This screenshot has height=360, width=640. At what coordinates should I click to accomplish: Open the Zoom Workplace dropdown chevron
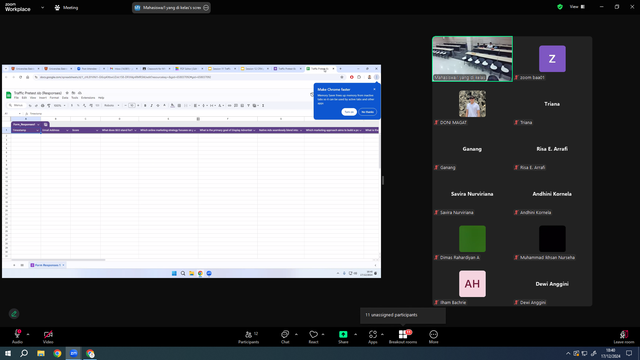42,7
